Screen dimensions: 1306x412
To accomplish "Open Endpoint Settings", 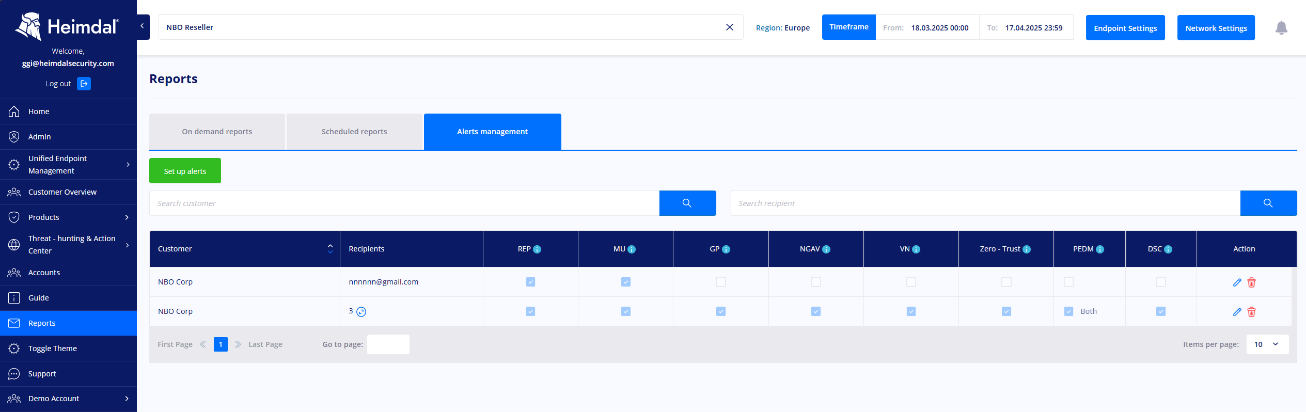I will point(1125,28).
